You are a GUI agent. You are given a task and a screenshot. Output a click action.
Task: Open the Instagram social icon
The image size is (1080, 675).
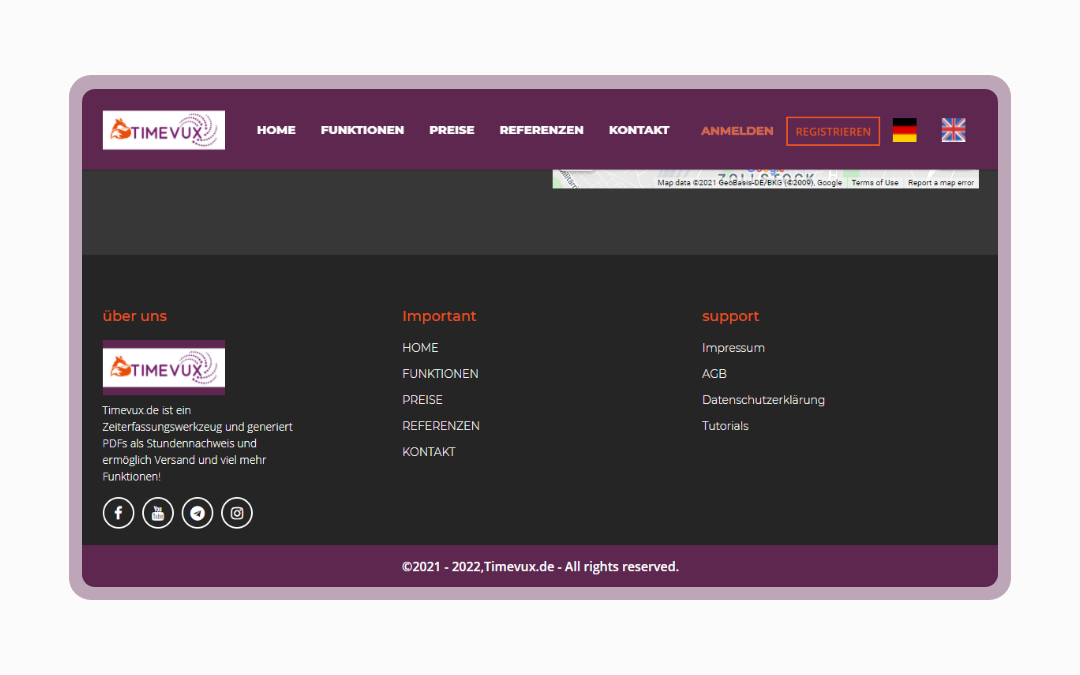[x=237, y=513]
